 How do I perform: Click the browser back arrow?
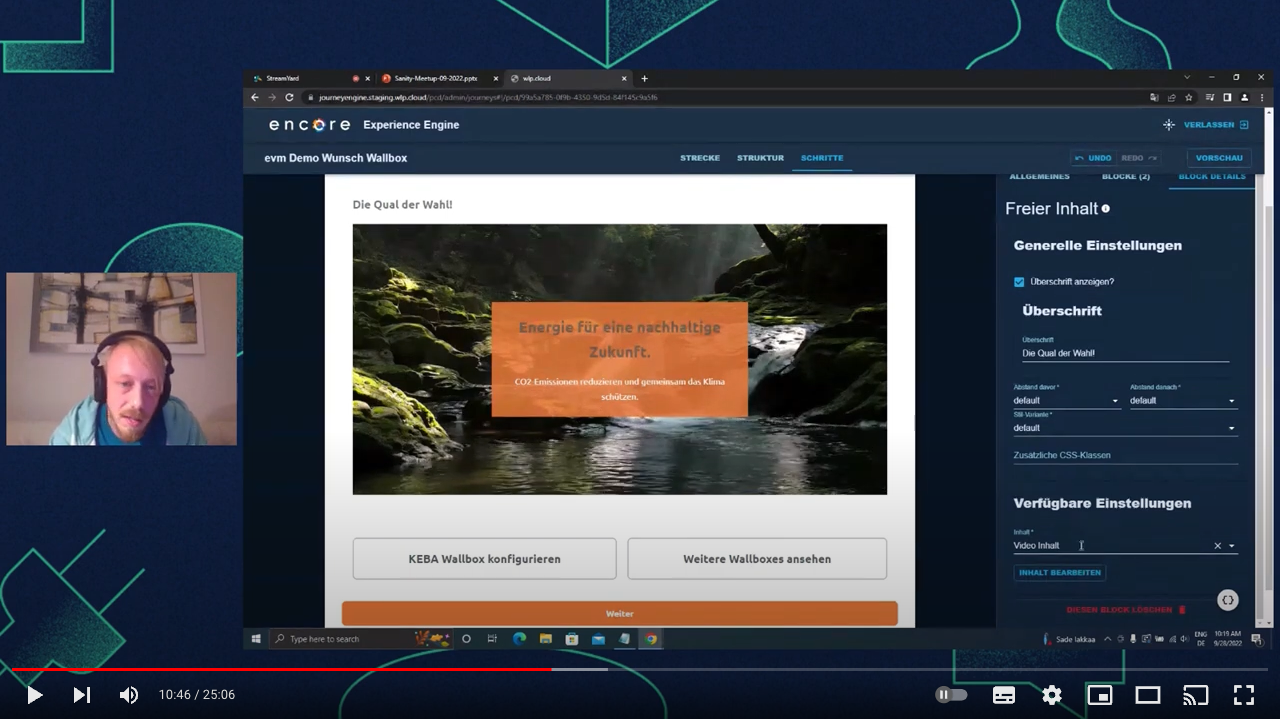coord(255,97)
